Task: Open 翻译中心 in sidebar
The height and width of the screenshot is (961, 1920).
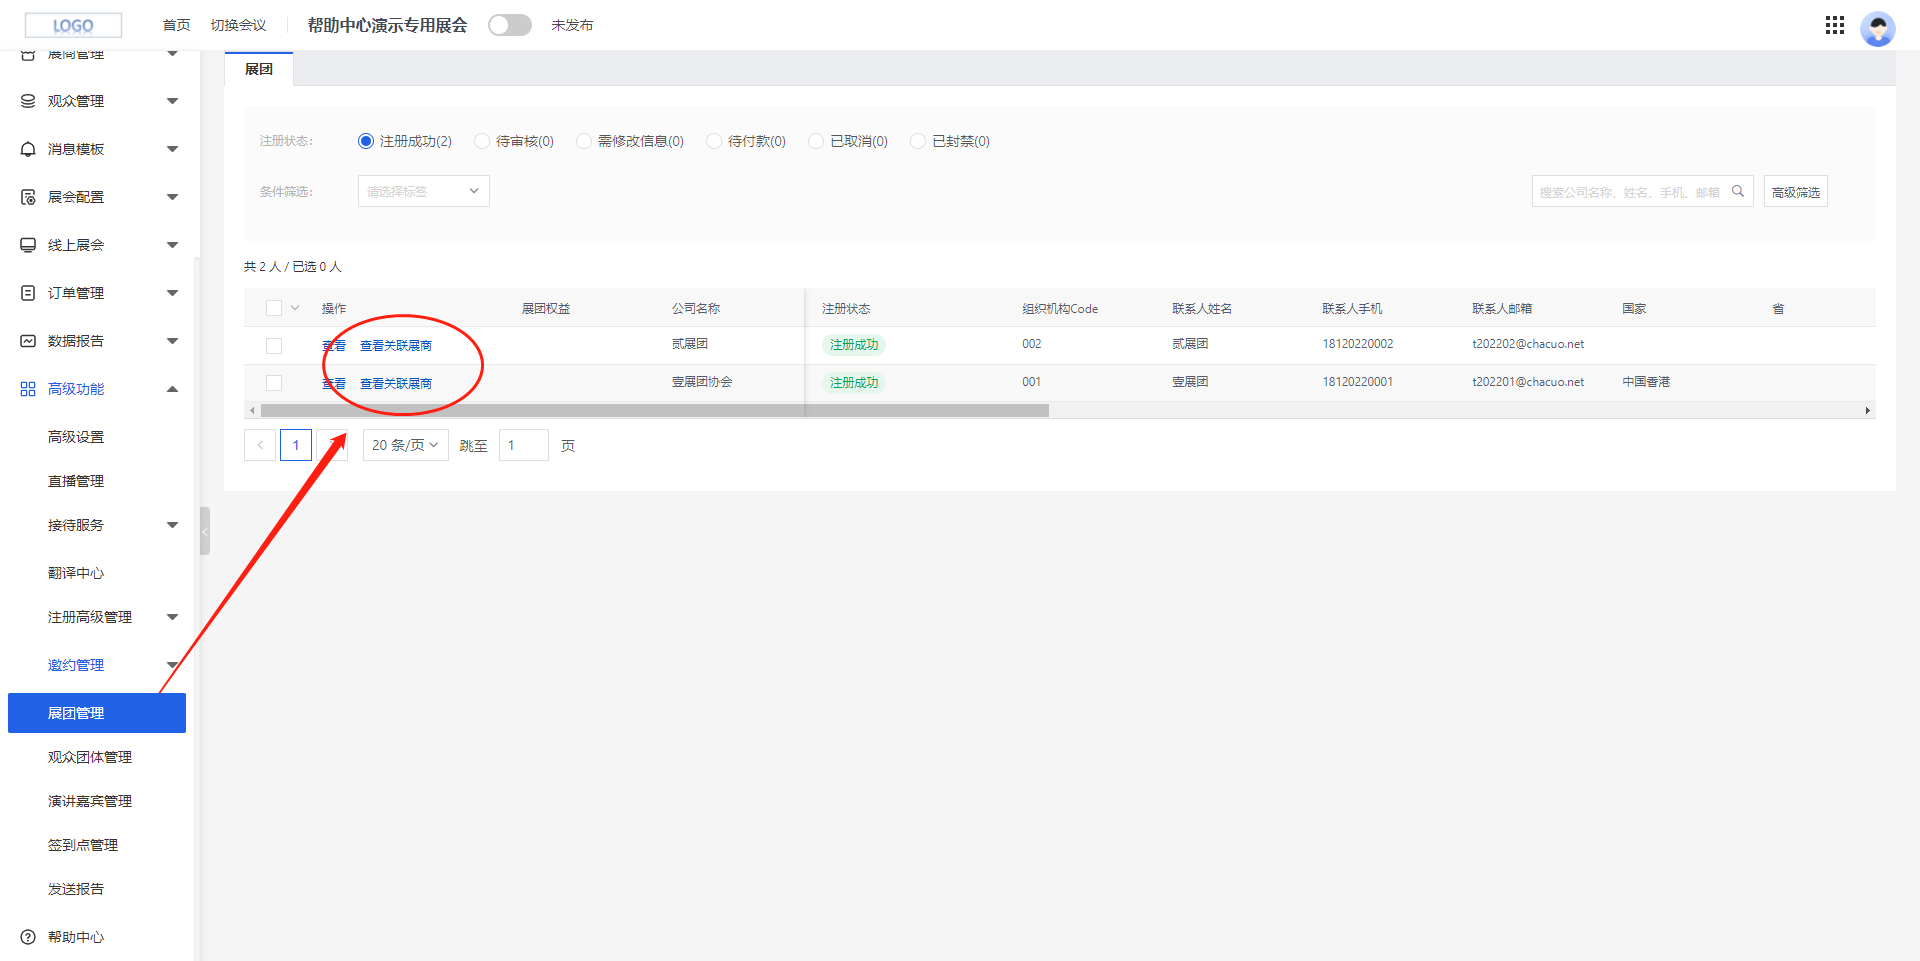Action: coord(76,573)
